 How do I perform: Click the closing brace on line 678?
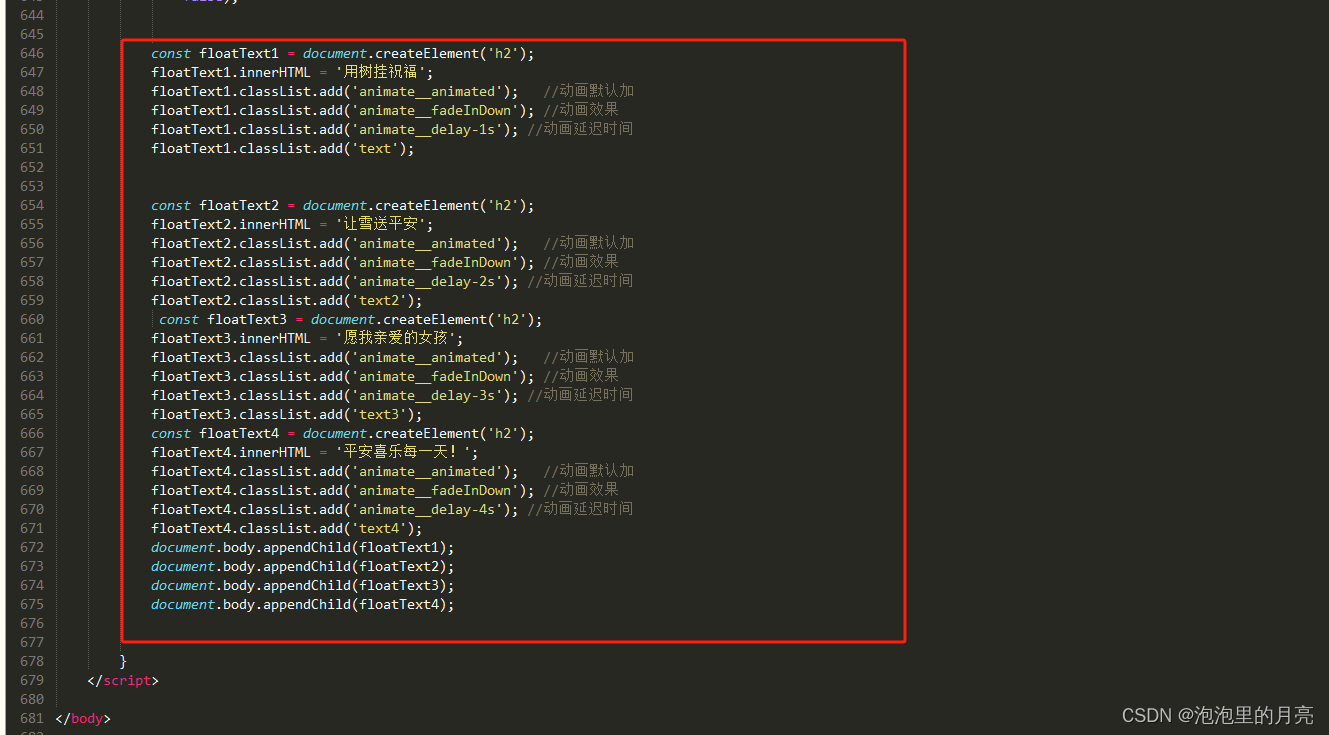point(123,661)
